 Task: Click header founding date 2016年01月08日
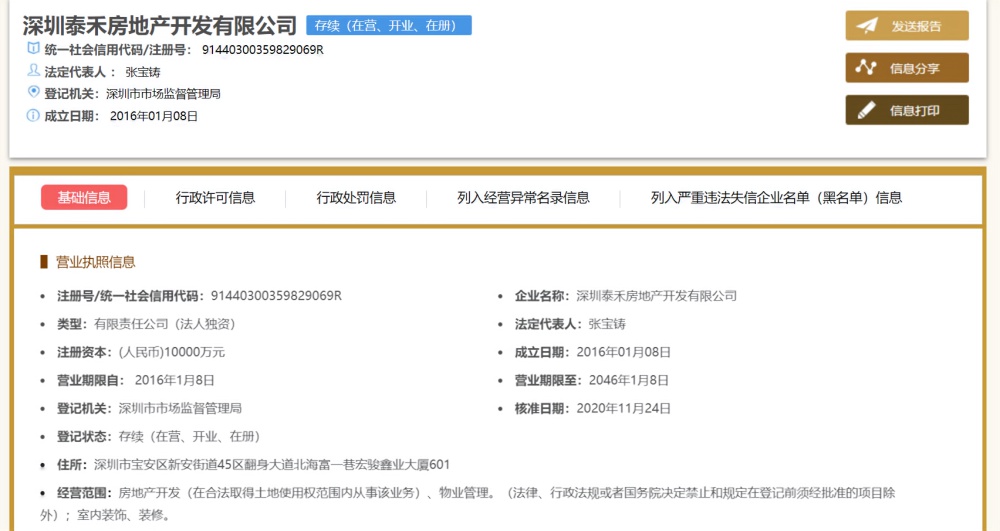coord(154,116)
